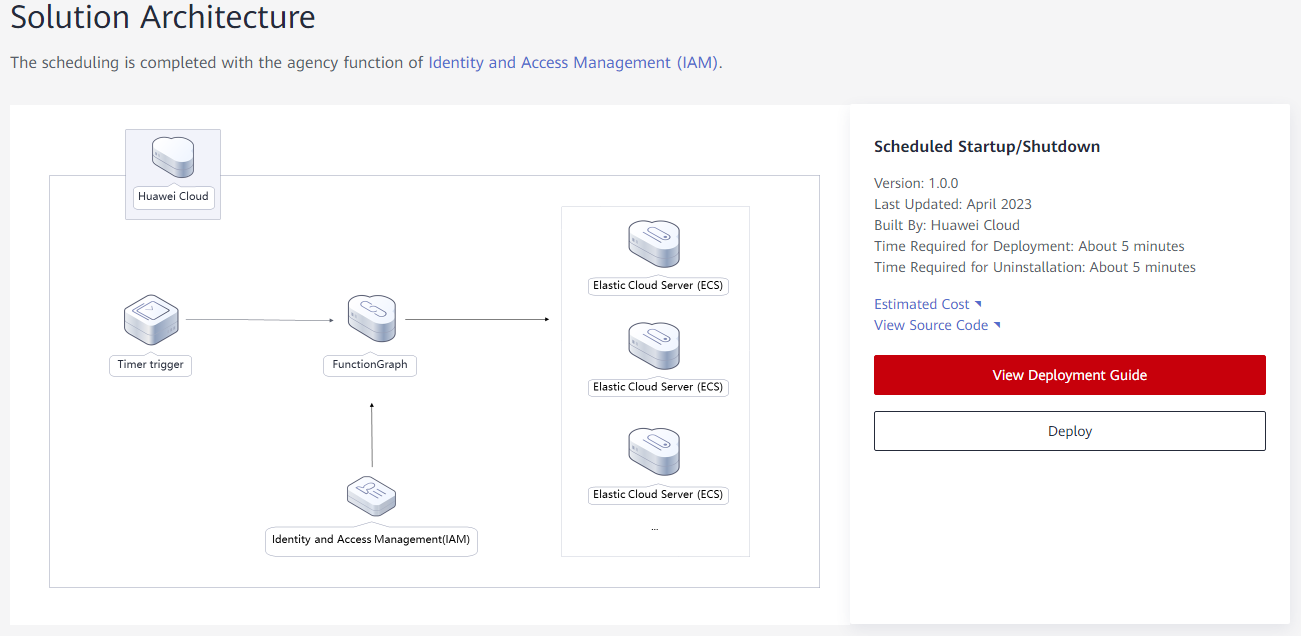The image size is (1301, 636).
Task: Click the View Deployment Guide button
Action: click(1070, 375)
